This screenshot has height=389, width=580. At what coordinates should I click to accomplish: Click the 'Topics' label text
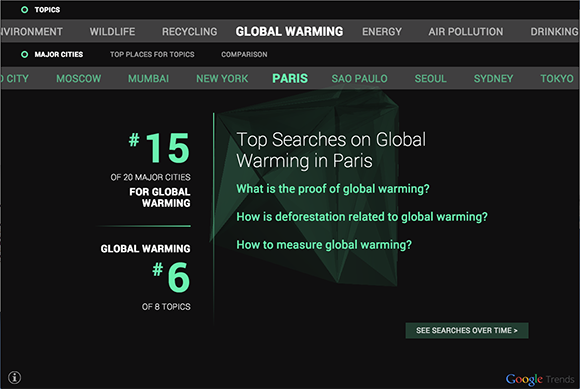point(47,10)
